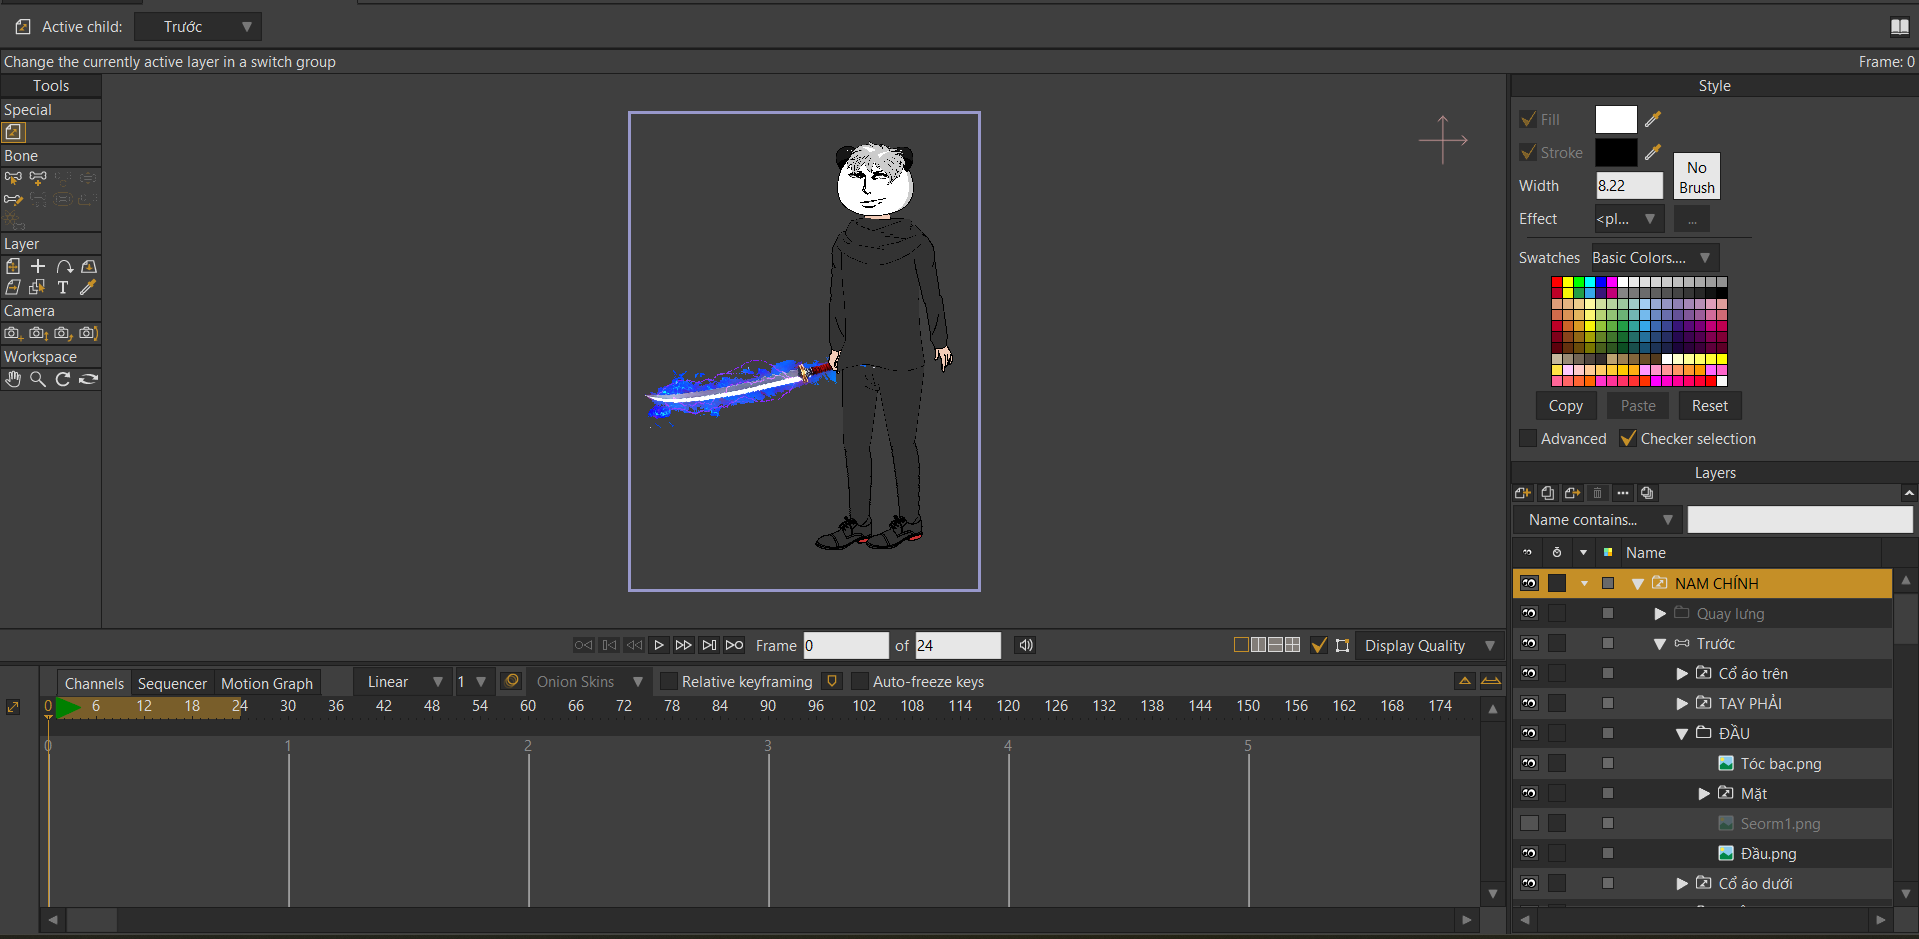1919x939 pixels.
Task: Switch to the Motion Graph tab
Action: (266, 683)
